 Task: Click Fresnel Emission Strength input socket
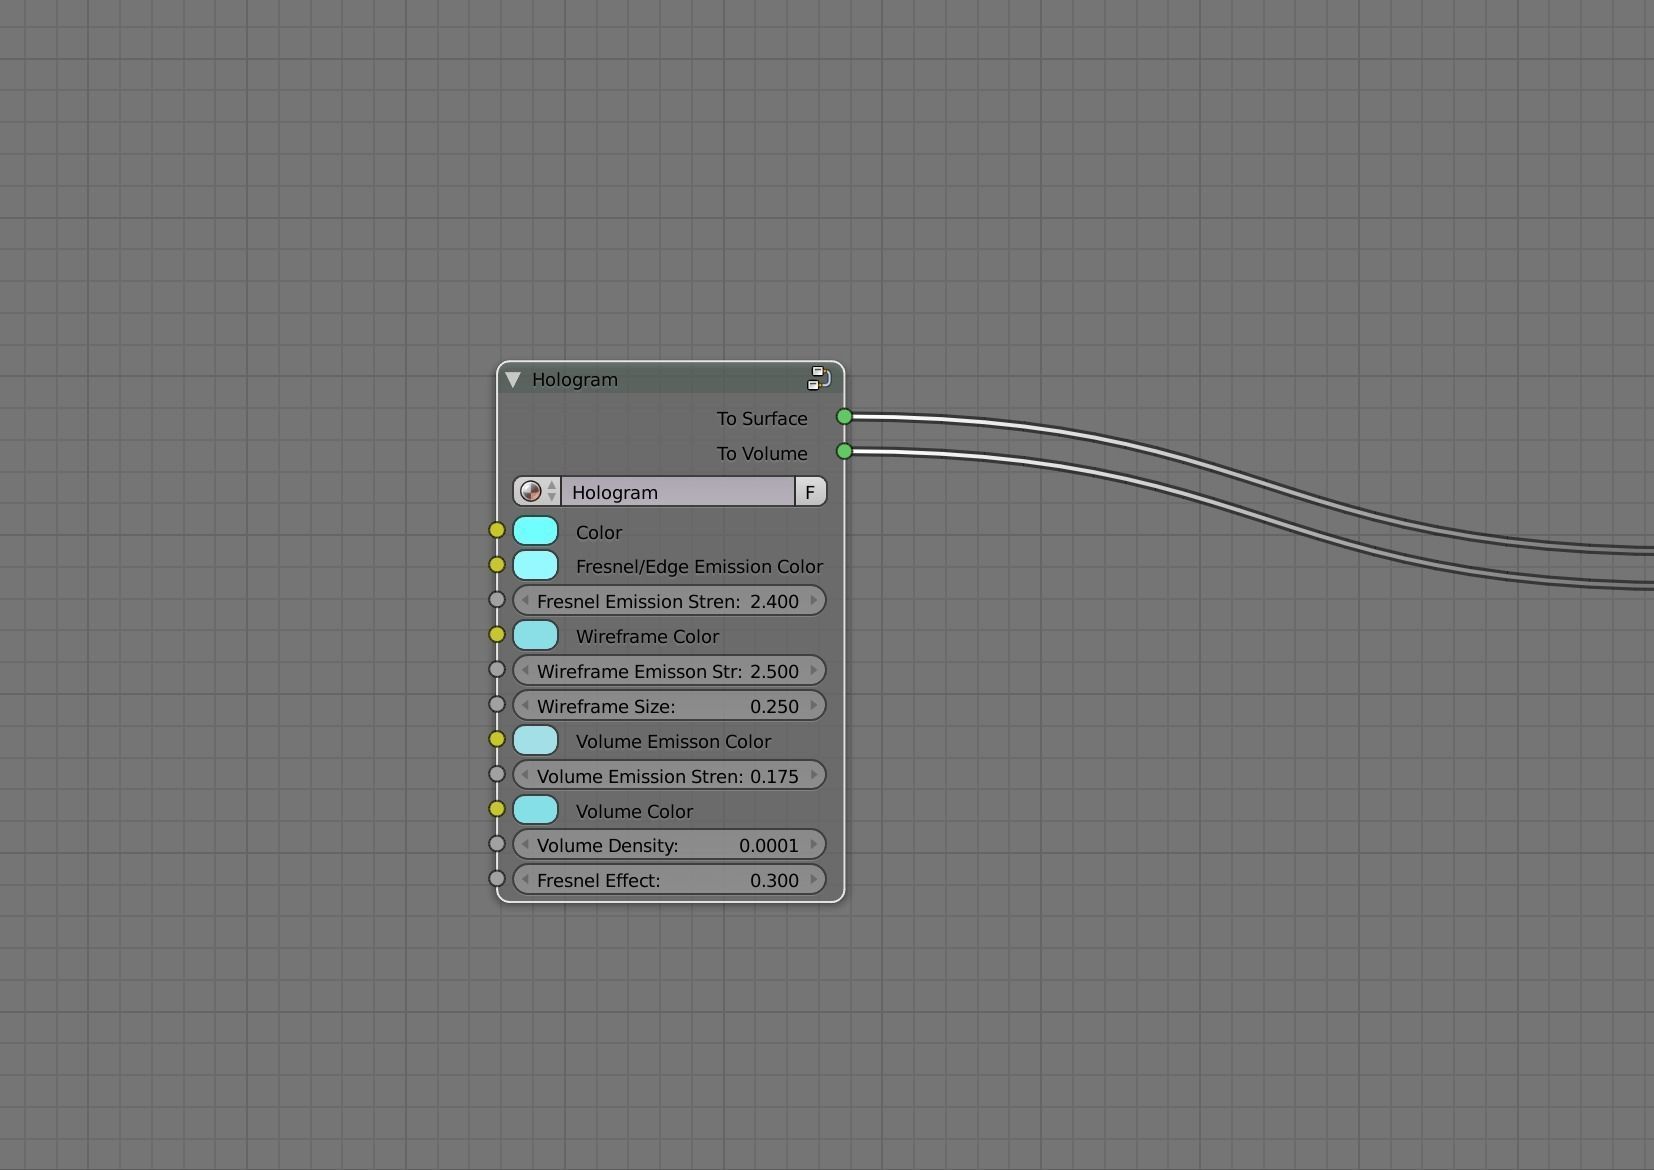[497, 600]
